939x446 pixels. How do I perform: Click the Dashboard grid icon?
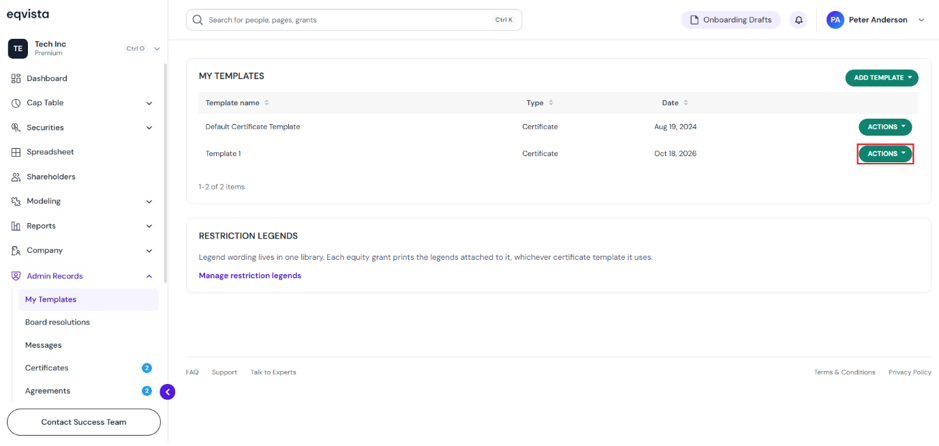pyautogui.click(x=16, y=78)
